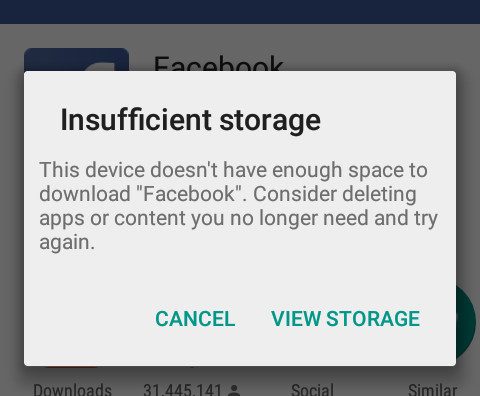Click the word "again." in the dialog
Image resolution: width=480 pixels, height=396 pixels.
point(67,242)
